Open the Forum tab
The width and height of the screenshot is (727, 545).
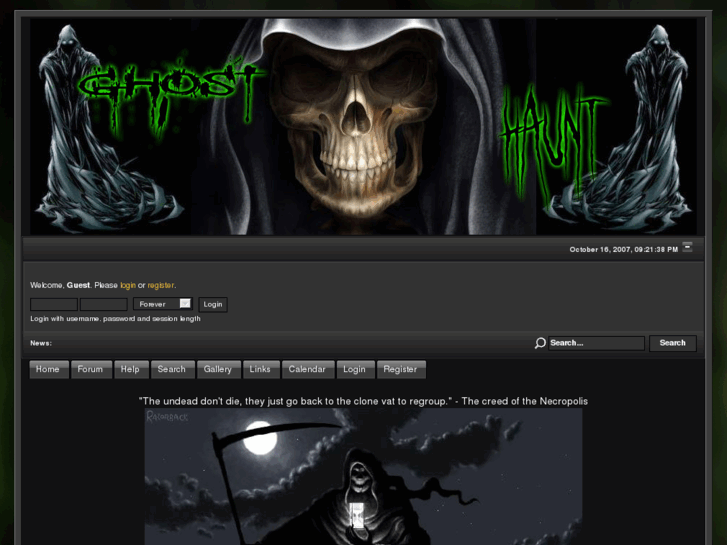tap(91, 370)
